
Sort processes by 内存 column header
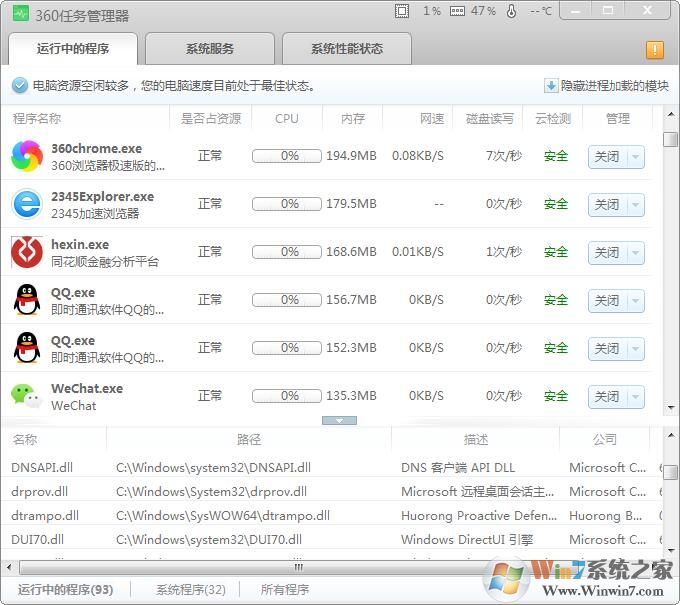[352, 118]
